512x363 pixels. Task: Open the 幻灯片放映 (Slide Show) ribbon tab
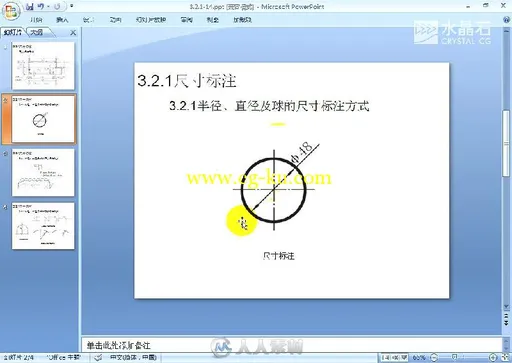point(151,20)
